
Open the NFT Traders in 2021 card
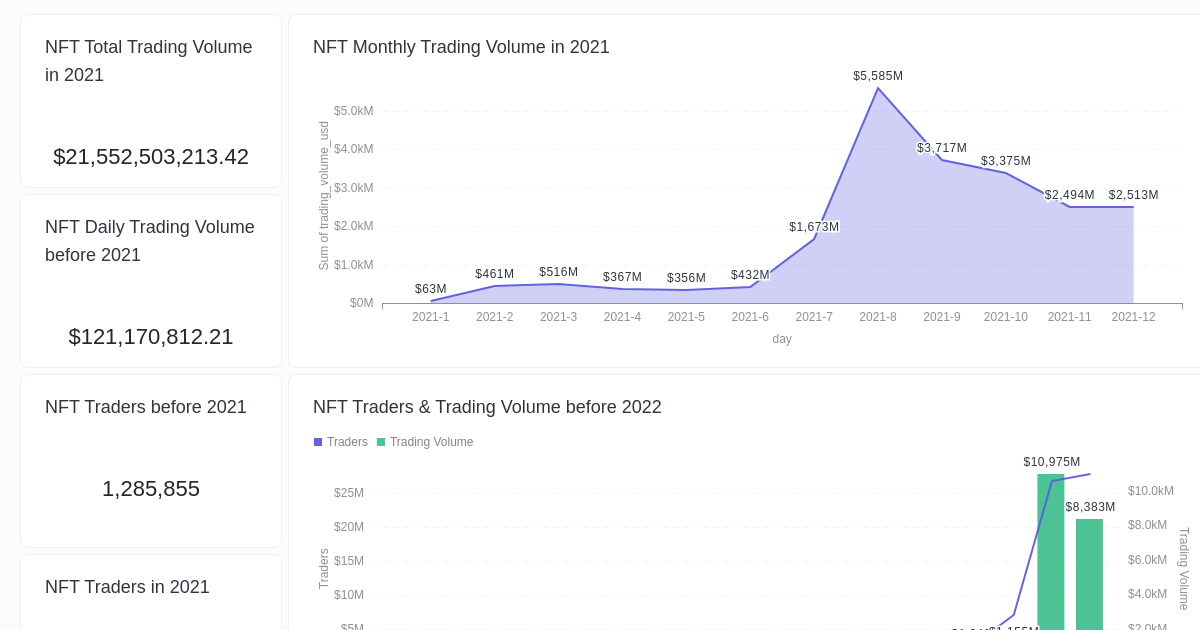(x=127, y=588)
